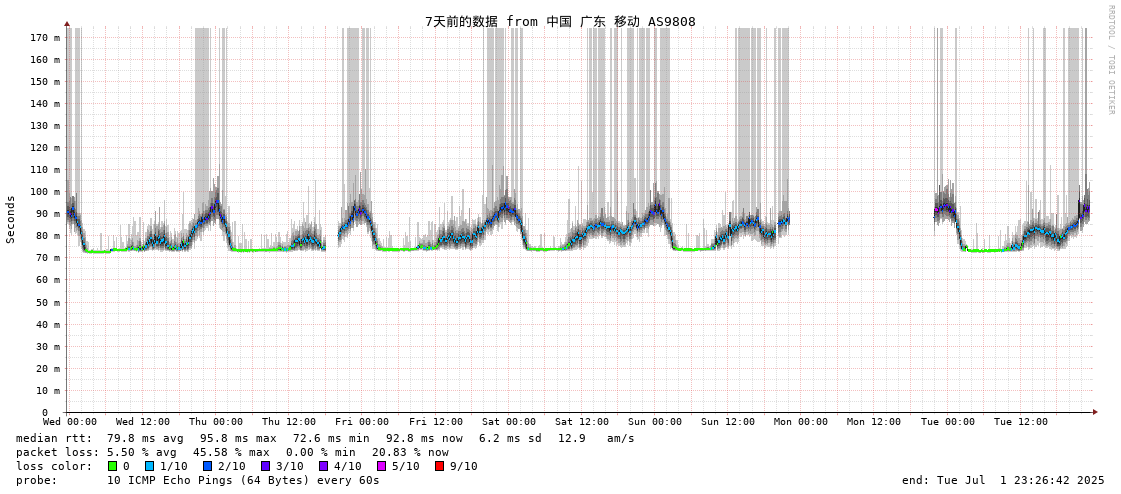
Task: Click the 'Fri 12:00' x-axis label
Action: tap(435, 422)
